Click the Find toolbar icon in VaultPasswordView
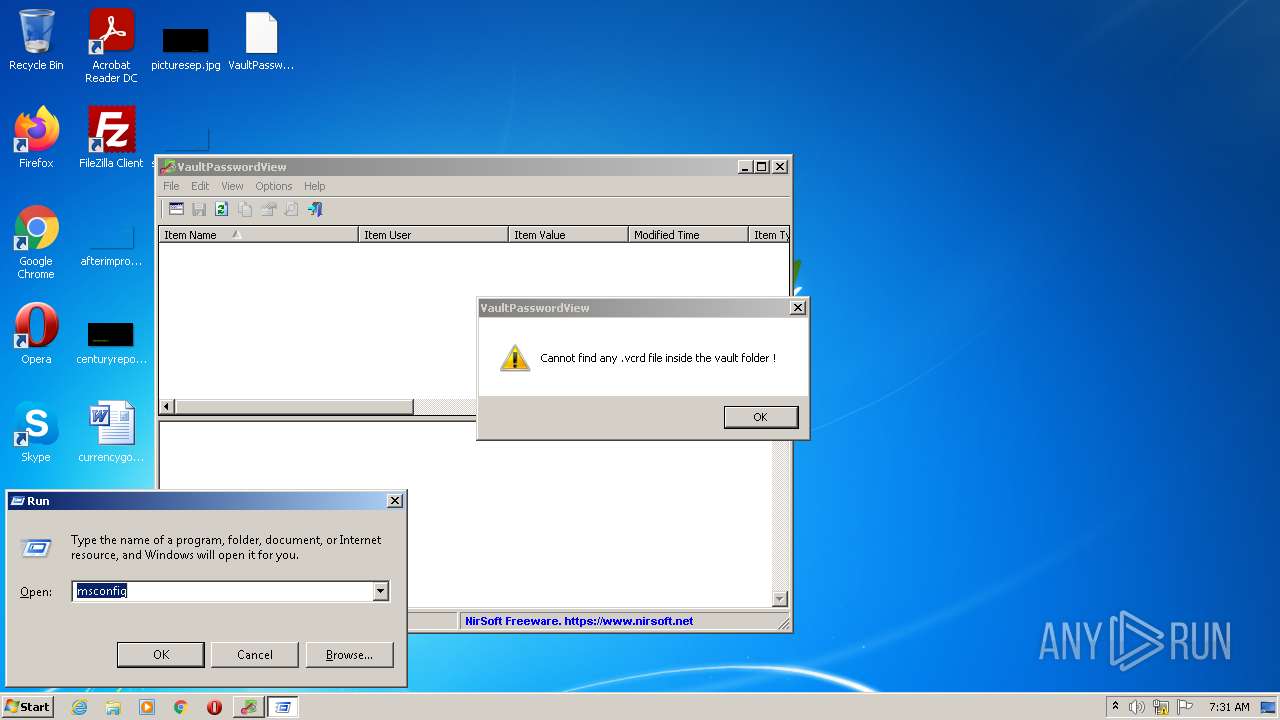 291,209
